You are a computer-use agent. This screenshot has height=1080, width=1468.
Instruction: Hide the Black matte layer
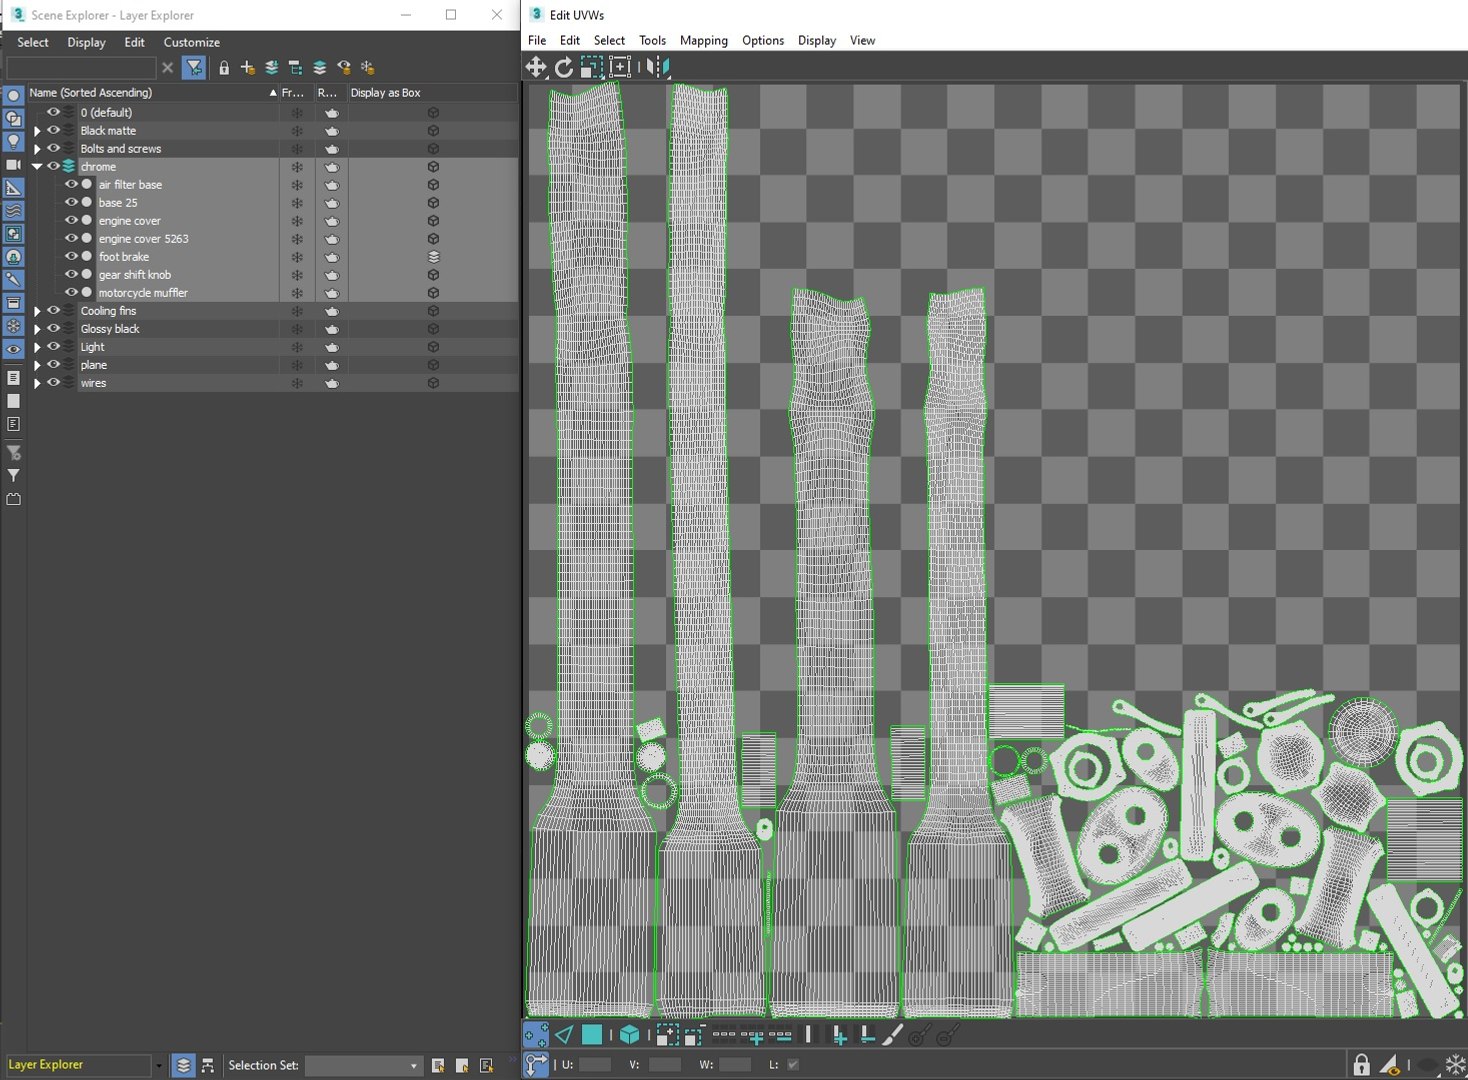pyautogui.click(x=54, y=131)
